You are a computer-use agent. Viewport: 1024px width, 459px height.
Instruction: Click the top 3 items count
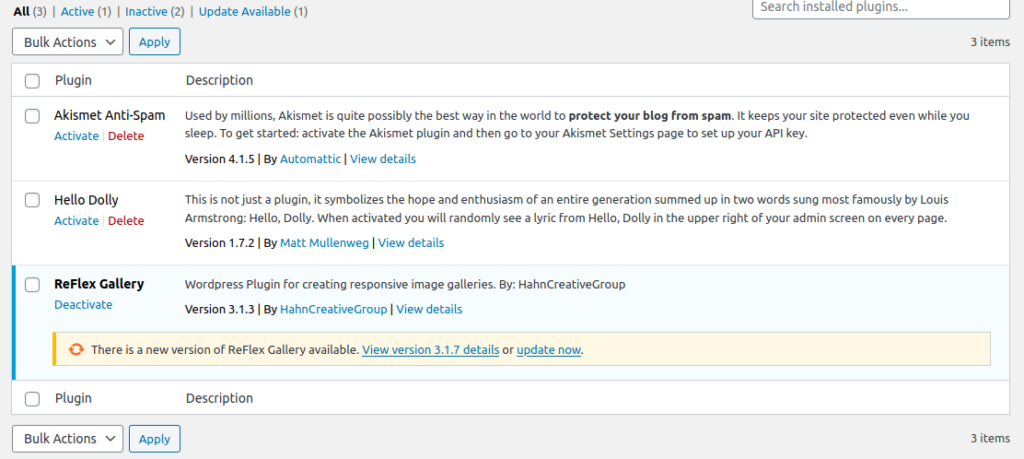pos(990,42)
